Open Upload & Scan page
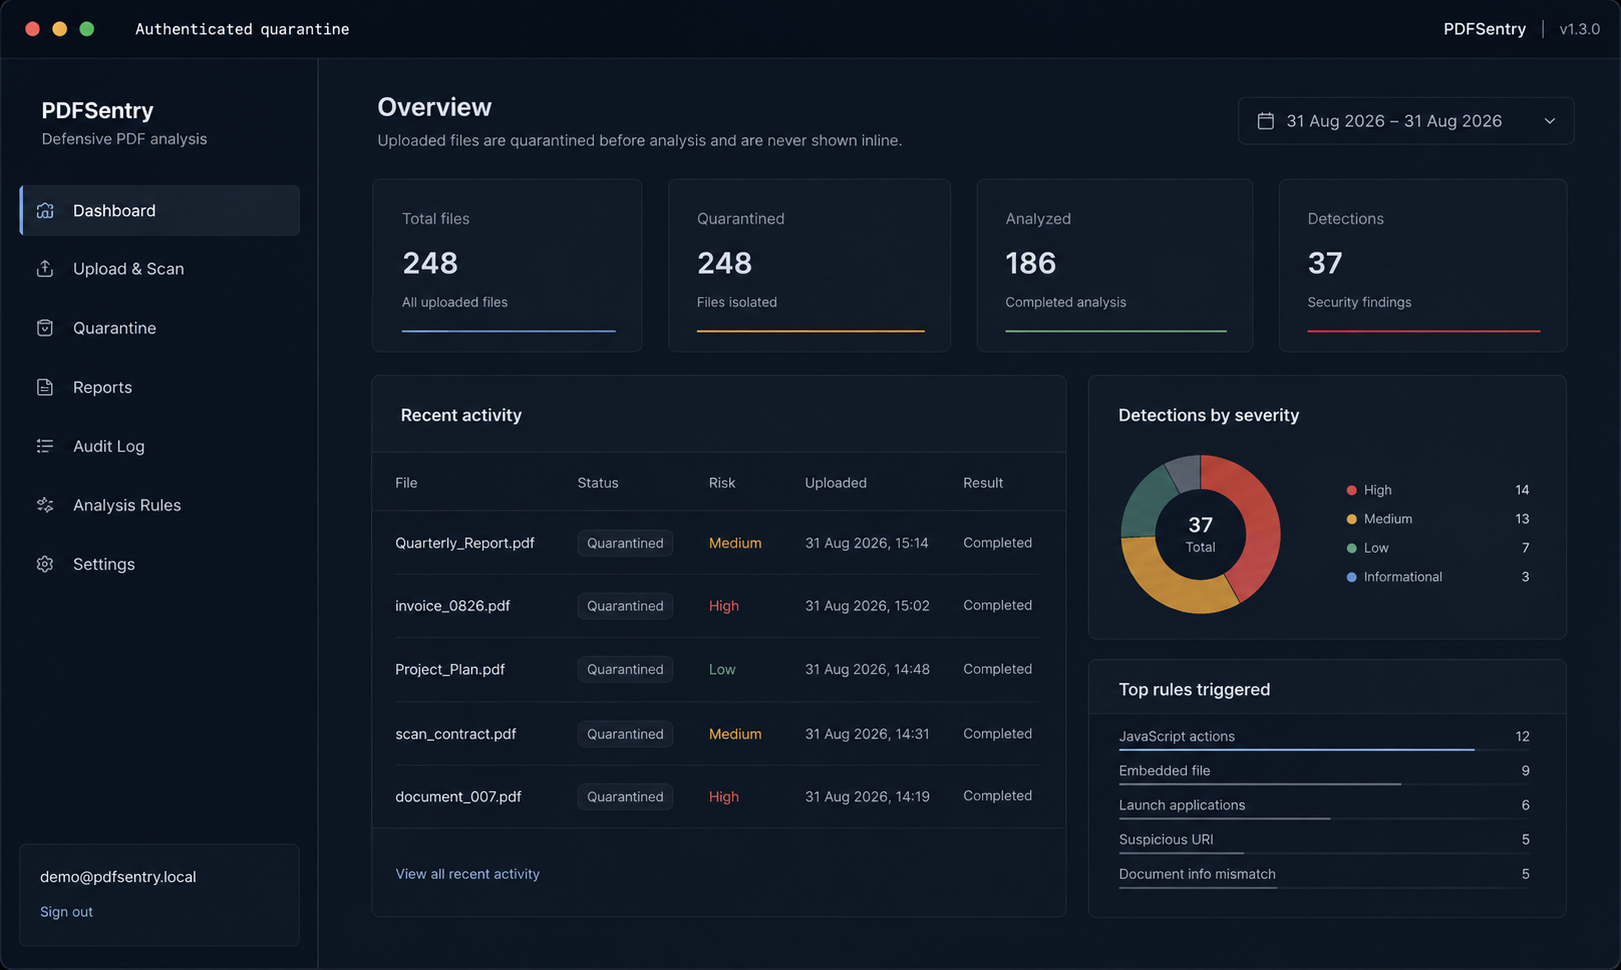 160,269
